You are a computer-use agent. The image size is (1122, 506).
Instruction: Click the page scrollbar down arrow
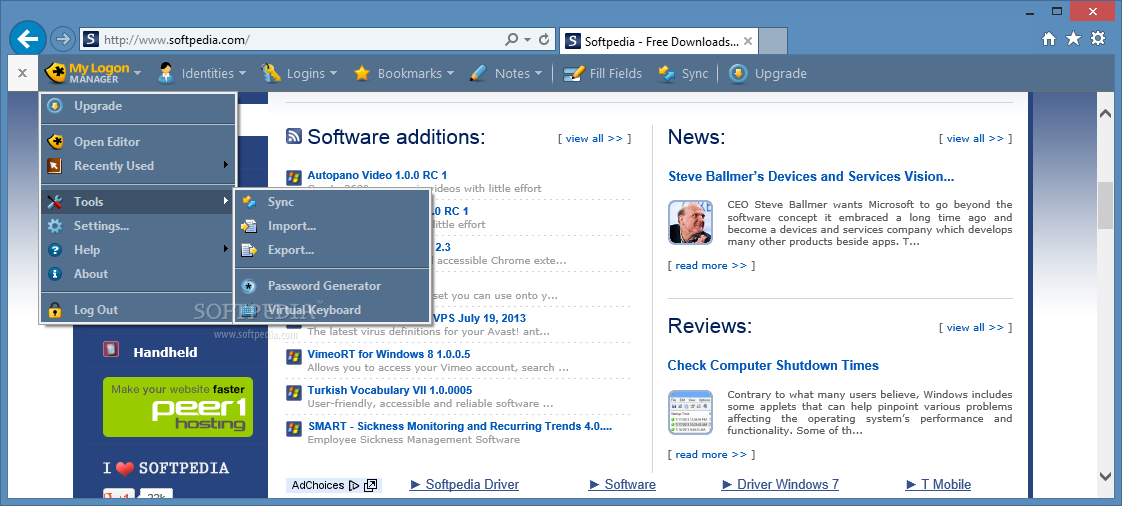point(1105,475)
